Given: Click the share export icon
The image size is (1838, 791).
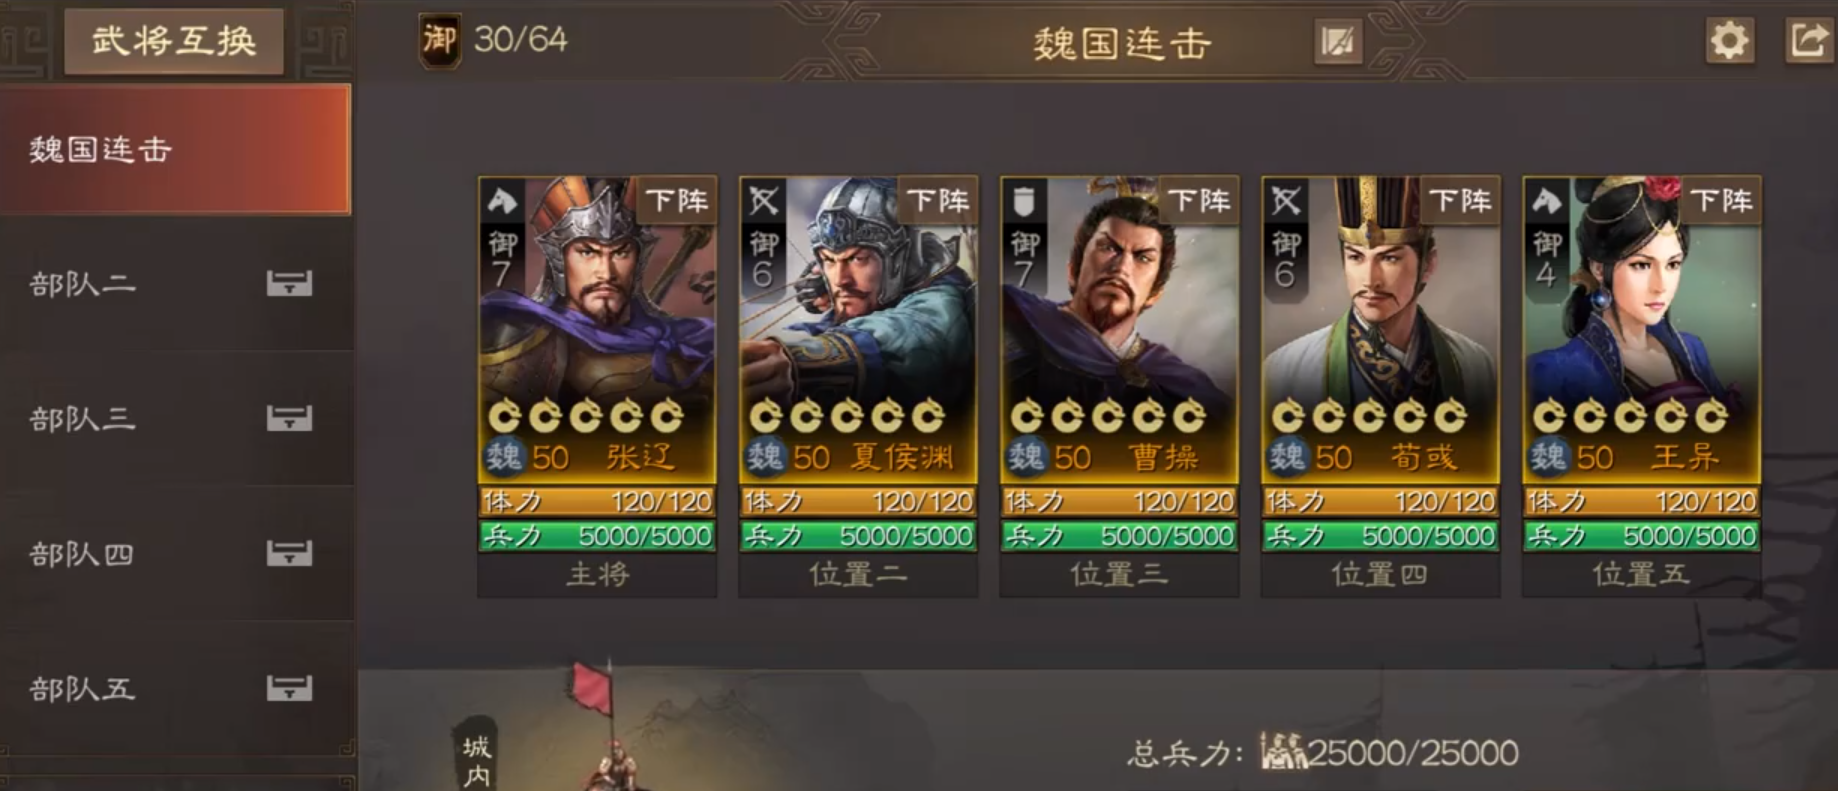Looking at the screenshot, I should click(1808, 41).
